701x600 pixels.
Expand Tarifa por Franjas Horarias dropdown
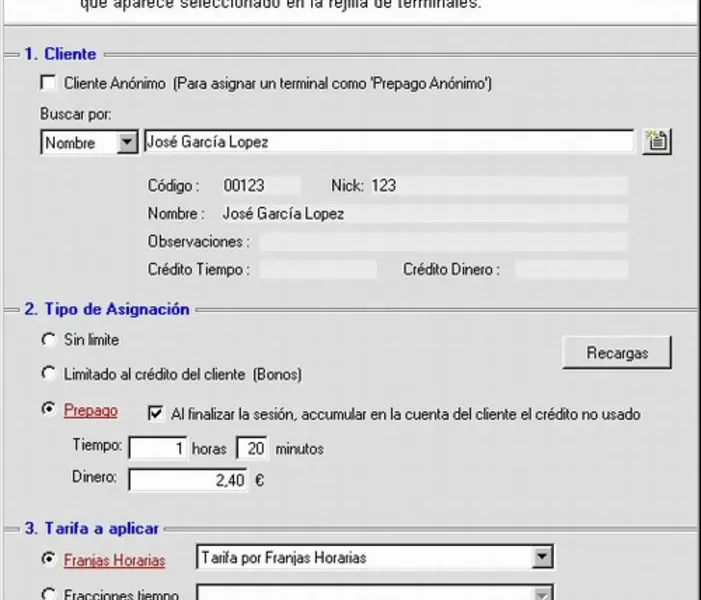point(542,557)
